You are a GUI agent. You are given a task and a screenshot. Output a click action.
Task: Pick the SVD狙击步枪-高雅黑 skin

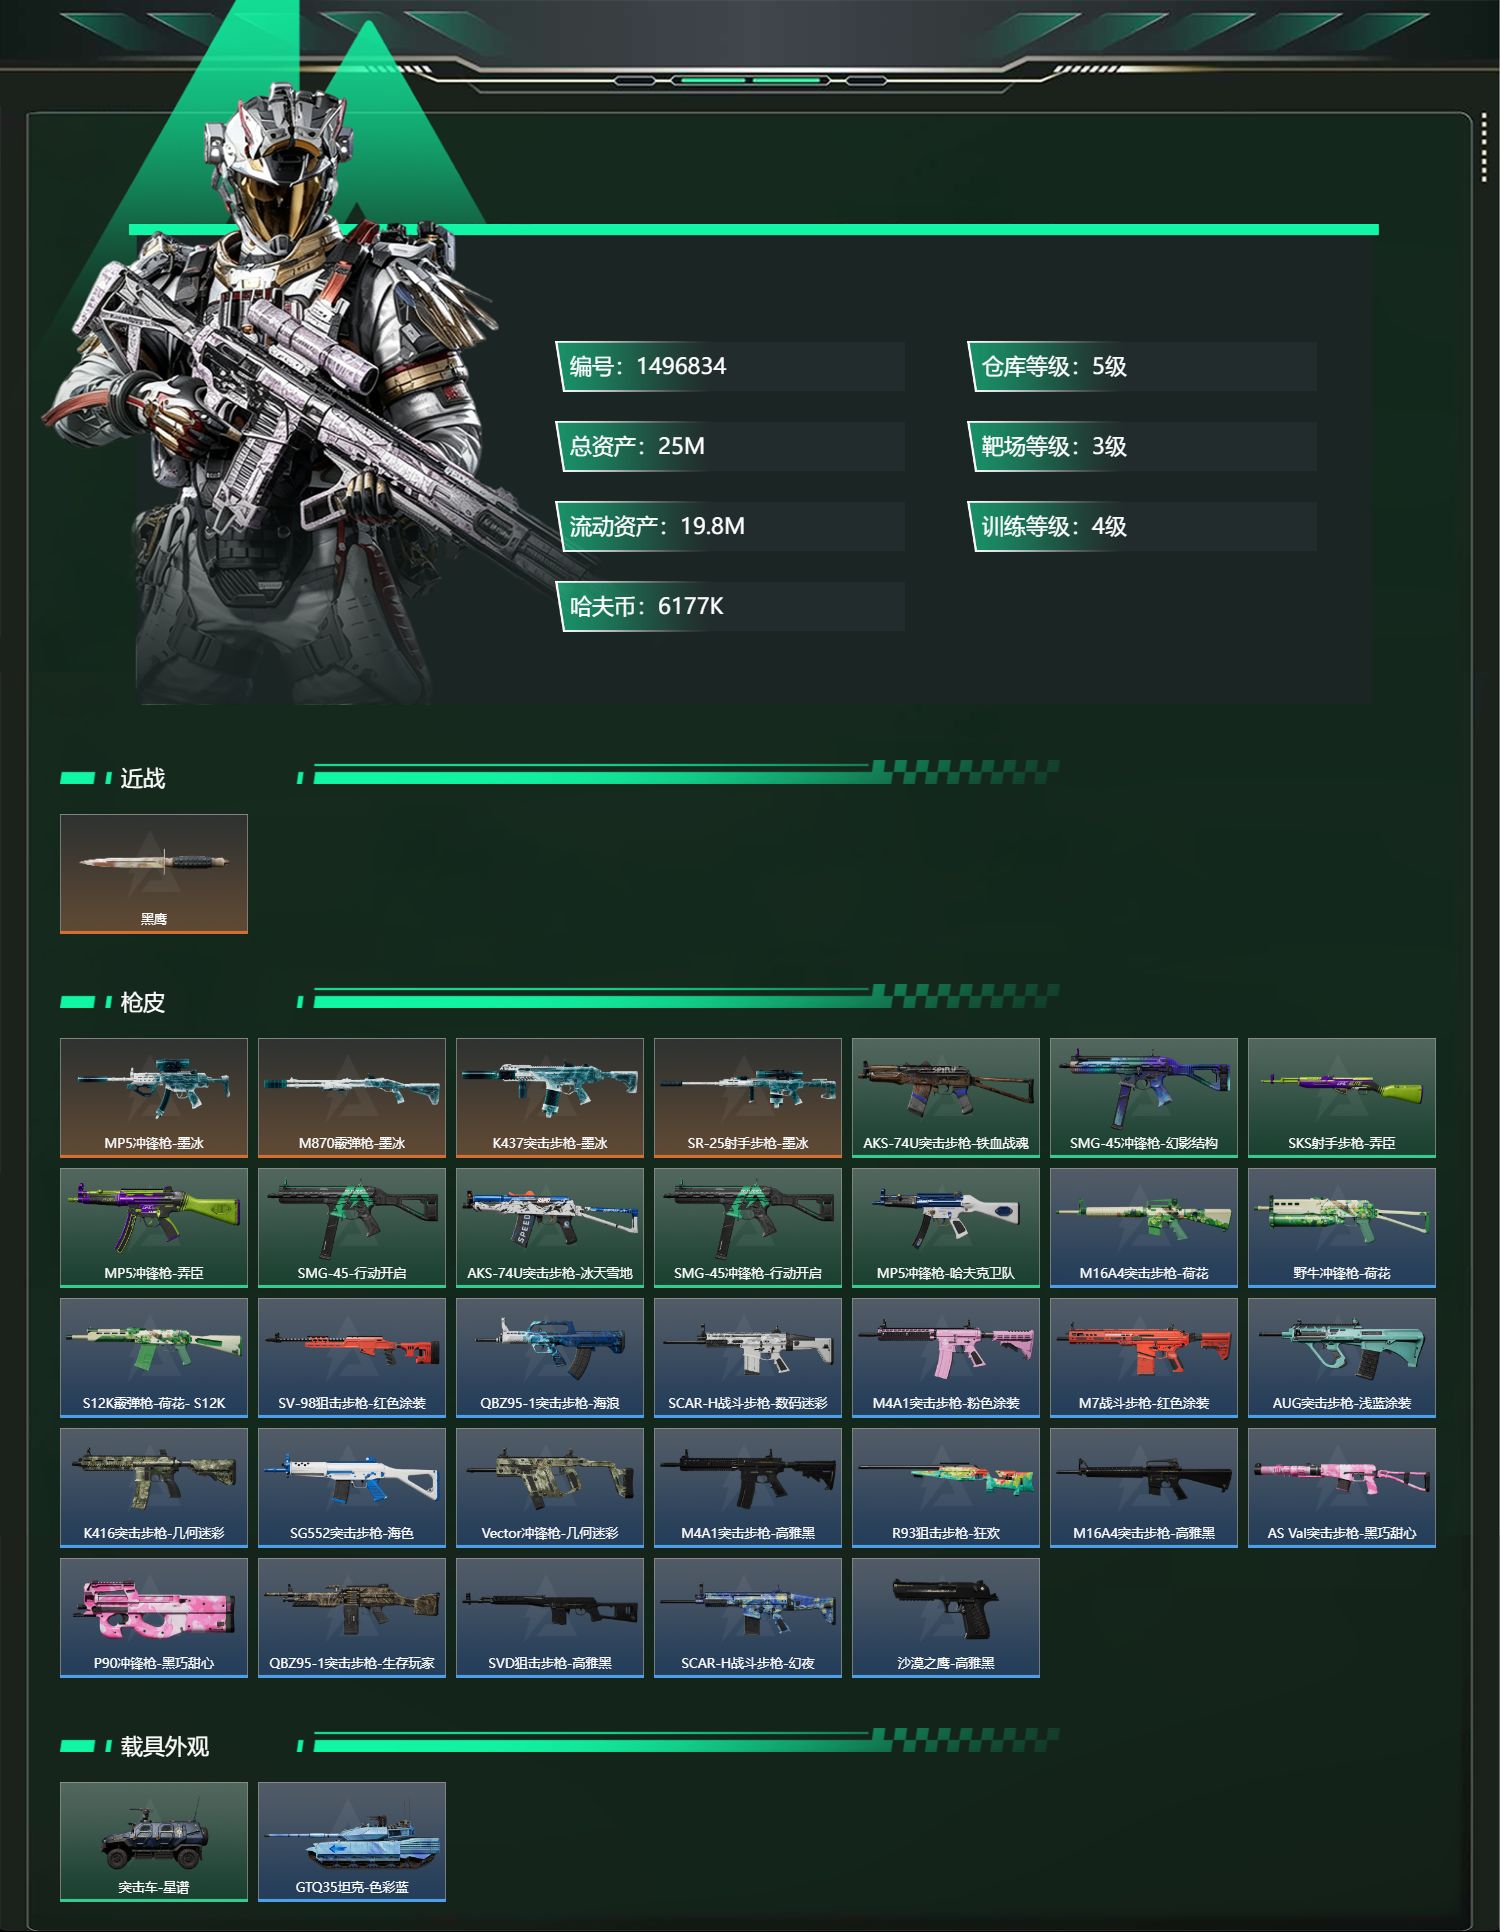click(550, 1618)
